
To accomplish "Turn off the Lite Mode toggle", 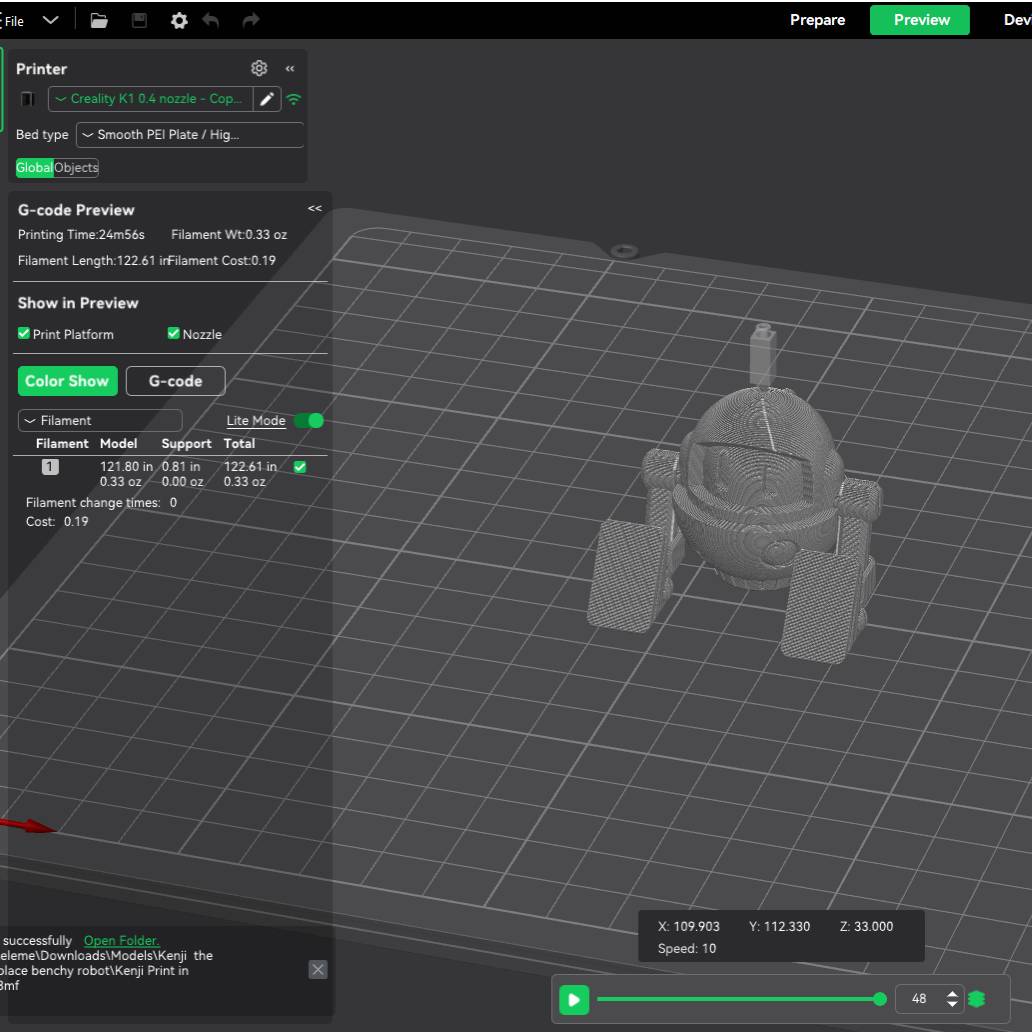I will click(x=309, y=421).
